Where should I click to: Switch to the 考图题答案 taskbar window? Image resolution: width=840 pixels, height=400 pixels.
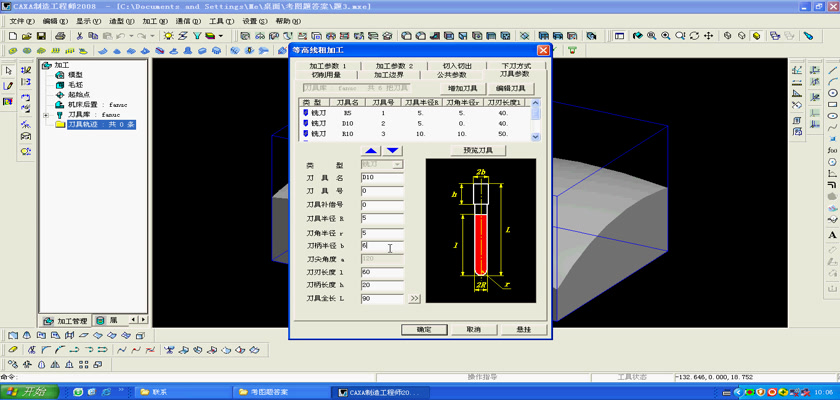280,393
